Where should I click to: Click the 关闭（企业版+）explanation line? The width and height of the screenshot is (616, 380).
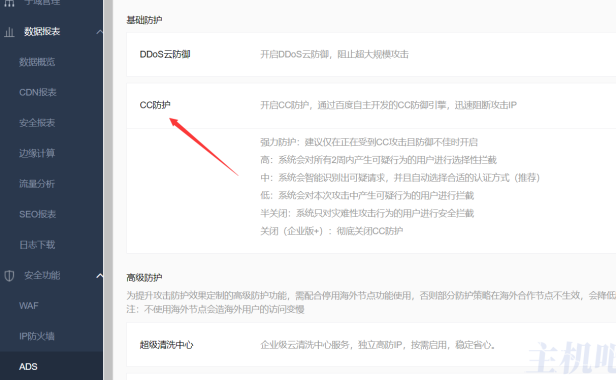pos(332,231)
